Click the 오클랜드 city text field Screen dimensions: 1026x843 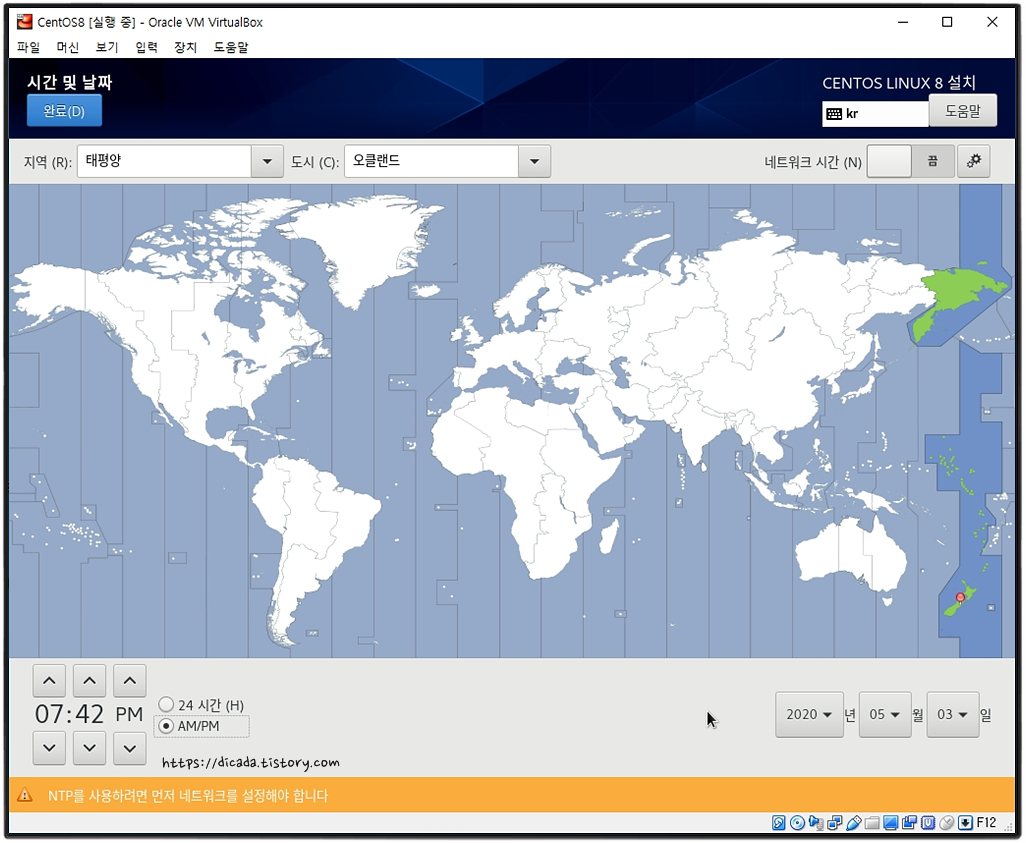[431, 161]
